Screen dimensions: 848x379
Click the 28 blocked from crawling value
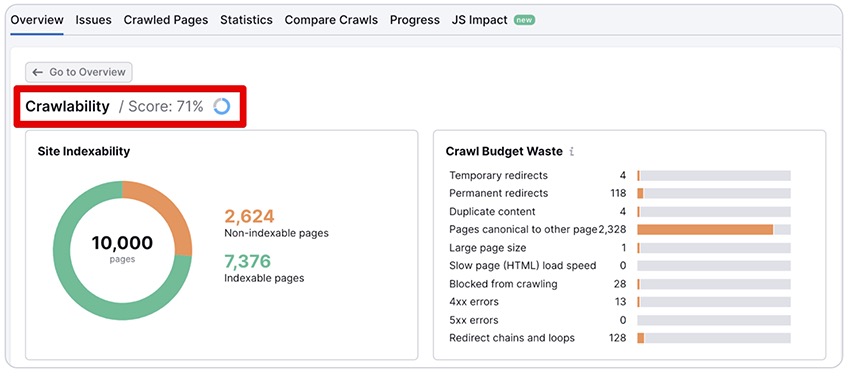[x=620, y=284]
